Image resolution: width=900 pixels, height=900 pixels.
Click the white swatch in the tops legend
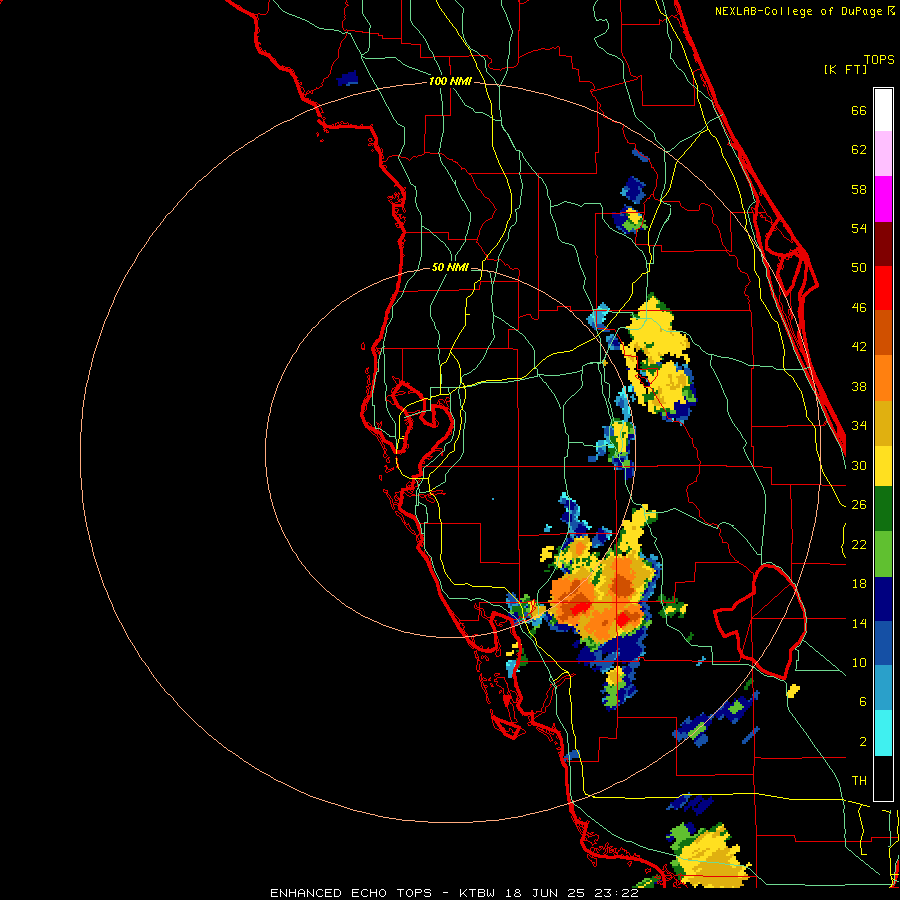[883, 110]
